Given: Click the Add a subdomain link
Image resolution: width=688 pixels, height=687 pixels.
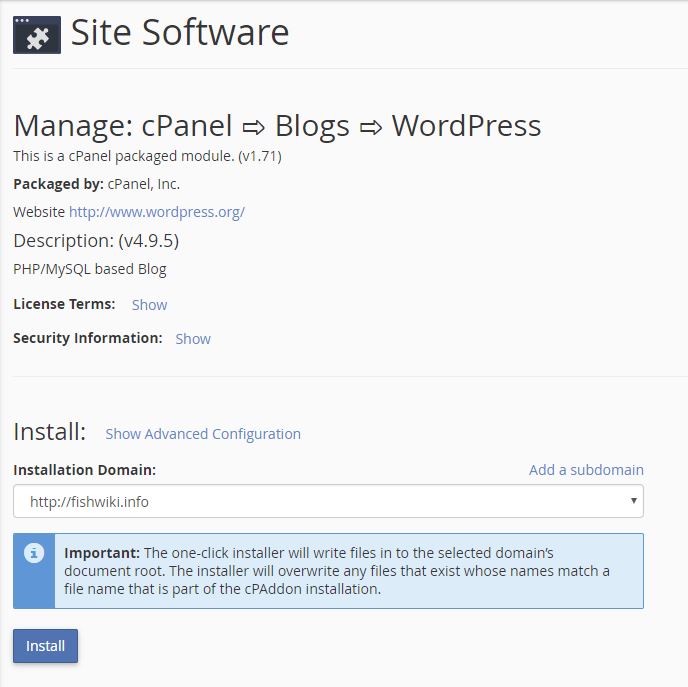Looking at the screenshot, I should (x=586, y=470).
